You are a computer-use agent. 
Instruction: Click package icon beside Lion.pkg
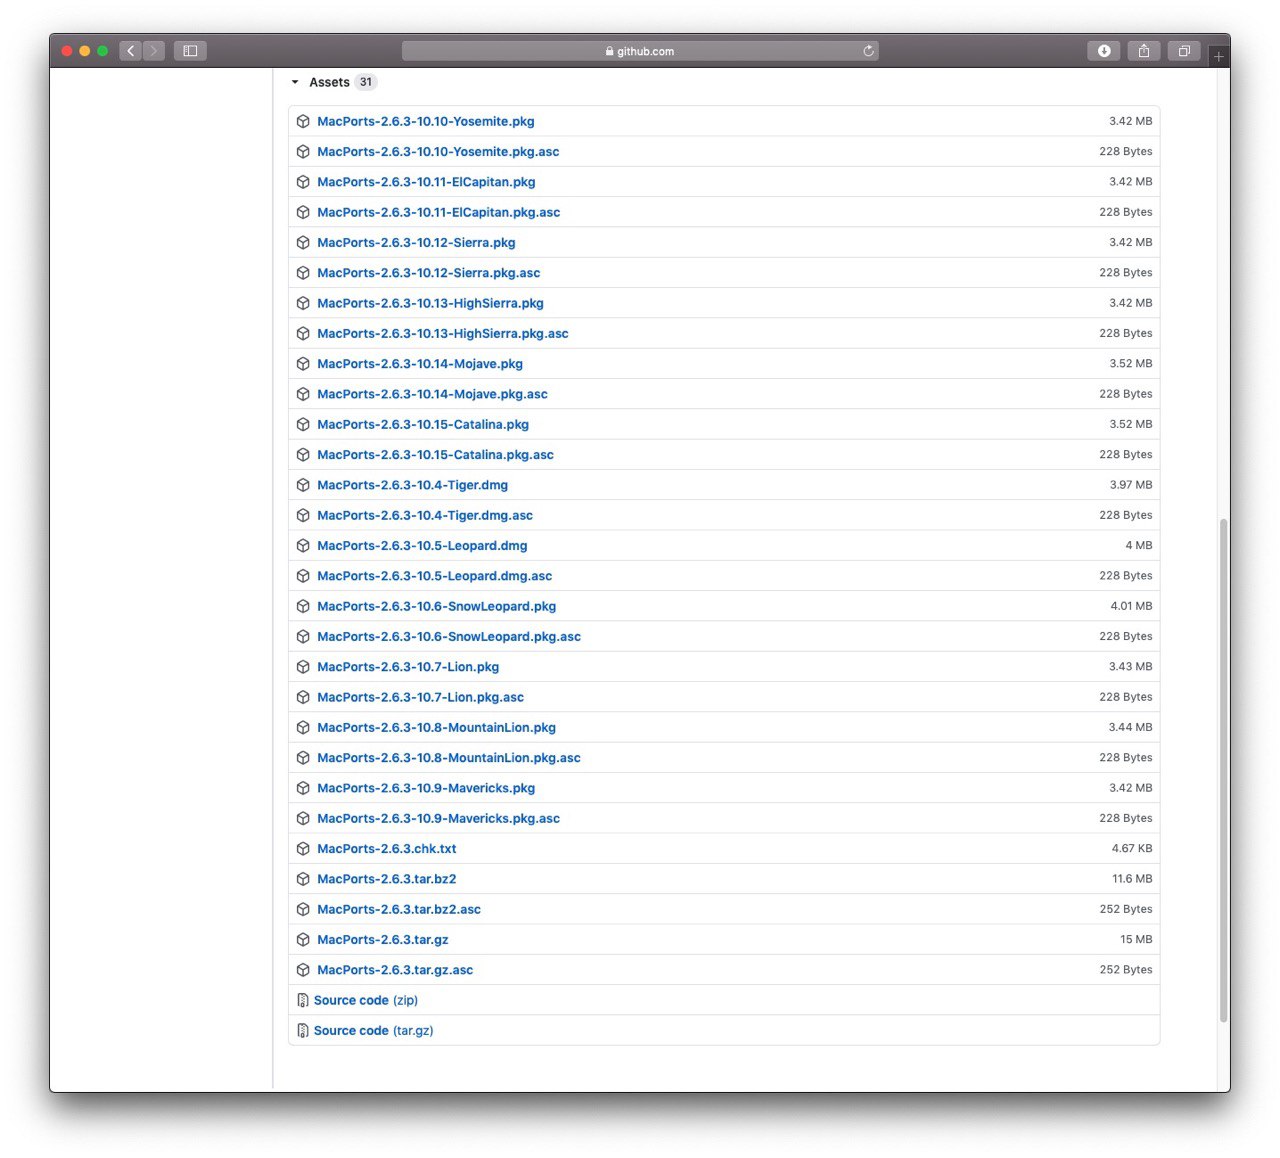[303, 667]
